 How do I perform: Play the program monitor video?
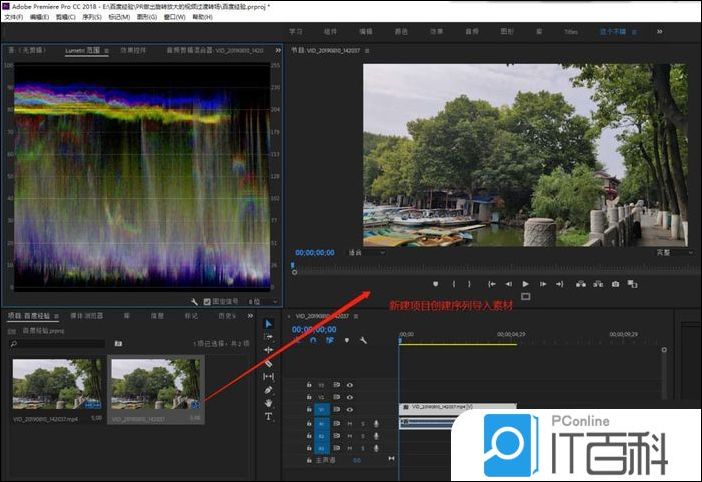tap(525, 284)
